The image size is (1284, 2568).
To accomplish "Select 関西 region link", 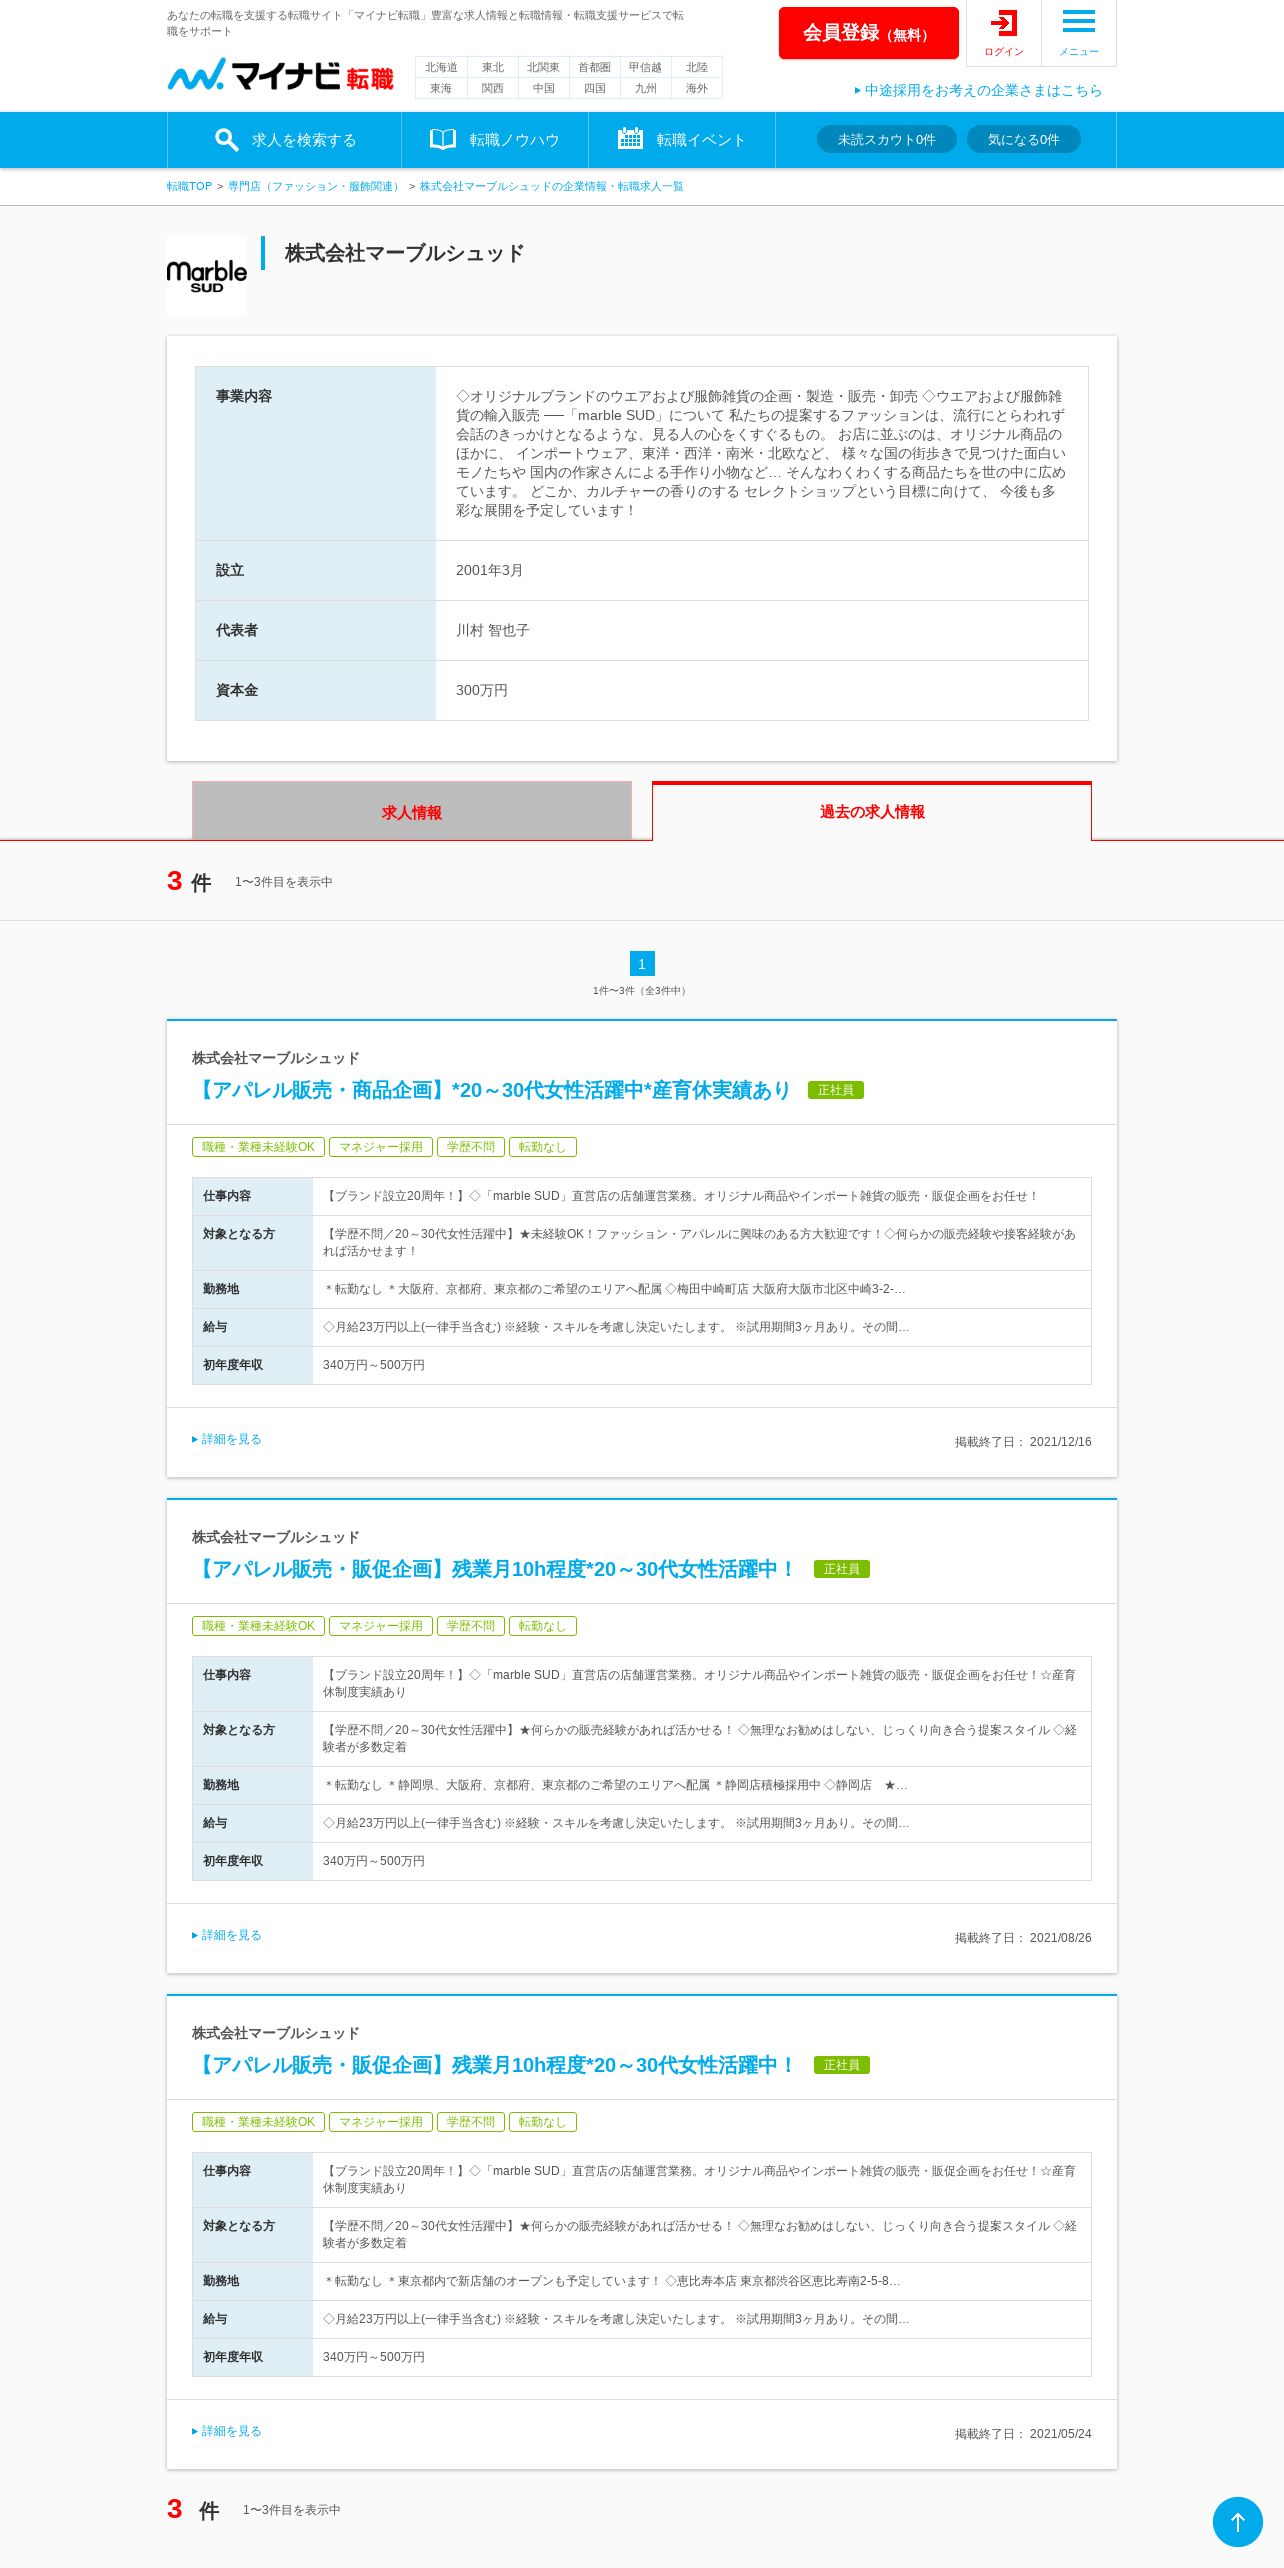I will [493, 88].
